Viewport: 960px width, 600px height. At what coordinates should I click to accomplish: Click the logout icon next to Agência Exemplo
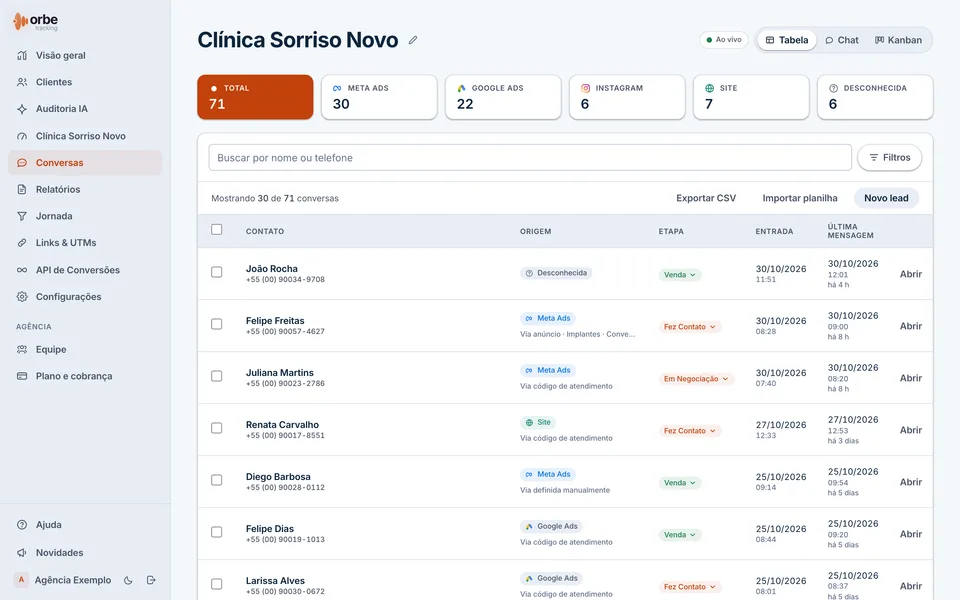[x=151, y=580]
